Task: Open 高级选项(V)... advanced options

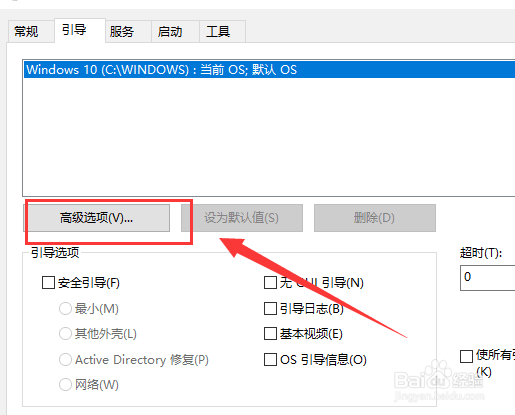Action: [96, 218]
